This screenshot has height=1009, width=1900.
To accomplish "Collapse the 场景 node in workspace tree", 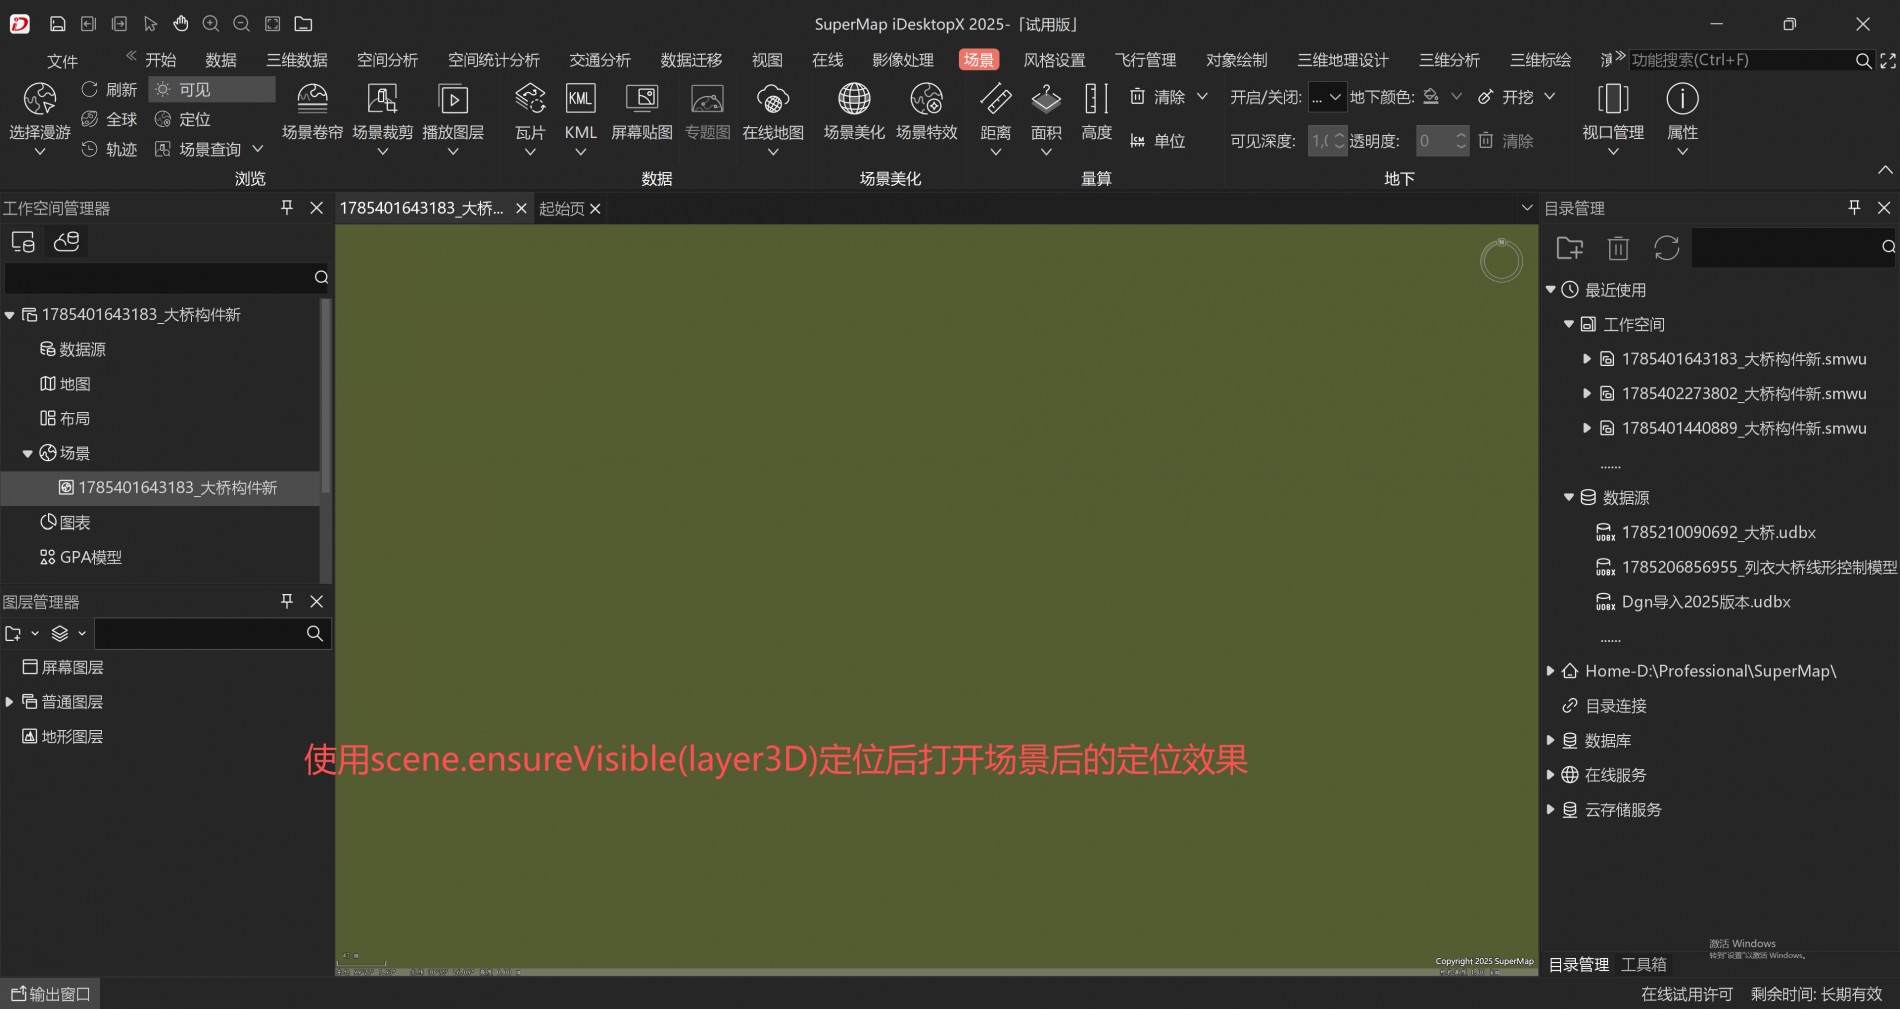I will click(x=28, y=453).
